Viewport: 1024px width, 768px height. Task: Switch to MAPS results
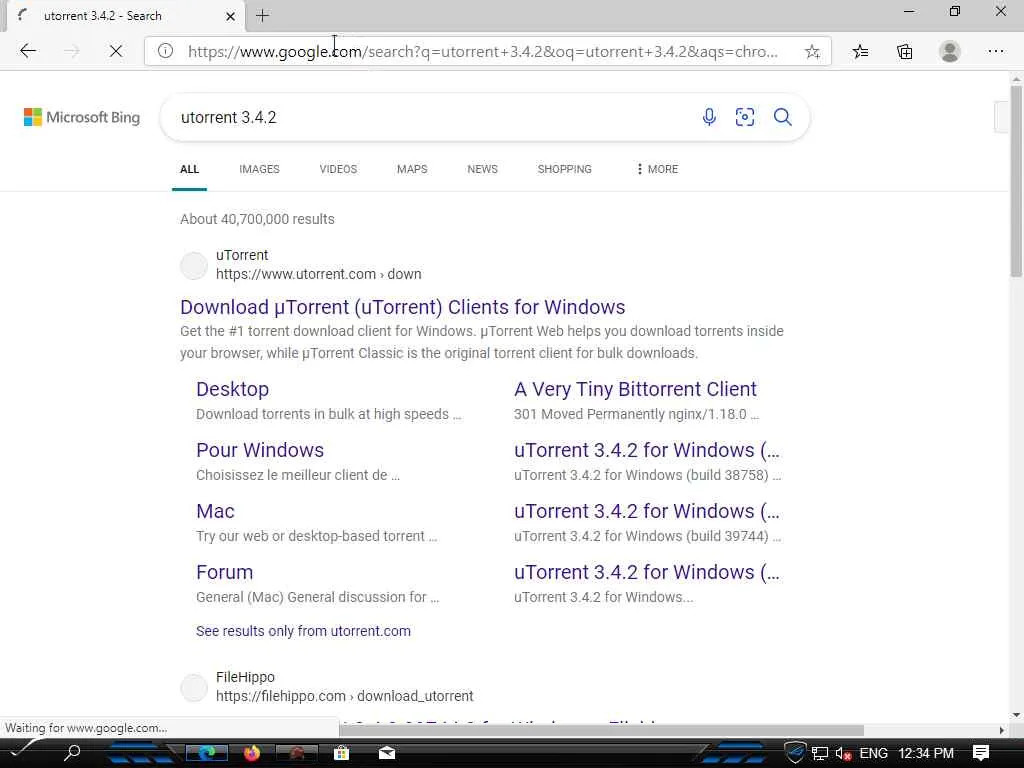(412, 169)
